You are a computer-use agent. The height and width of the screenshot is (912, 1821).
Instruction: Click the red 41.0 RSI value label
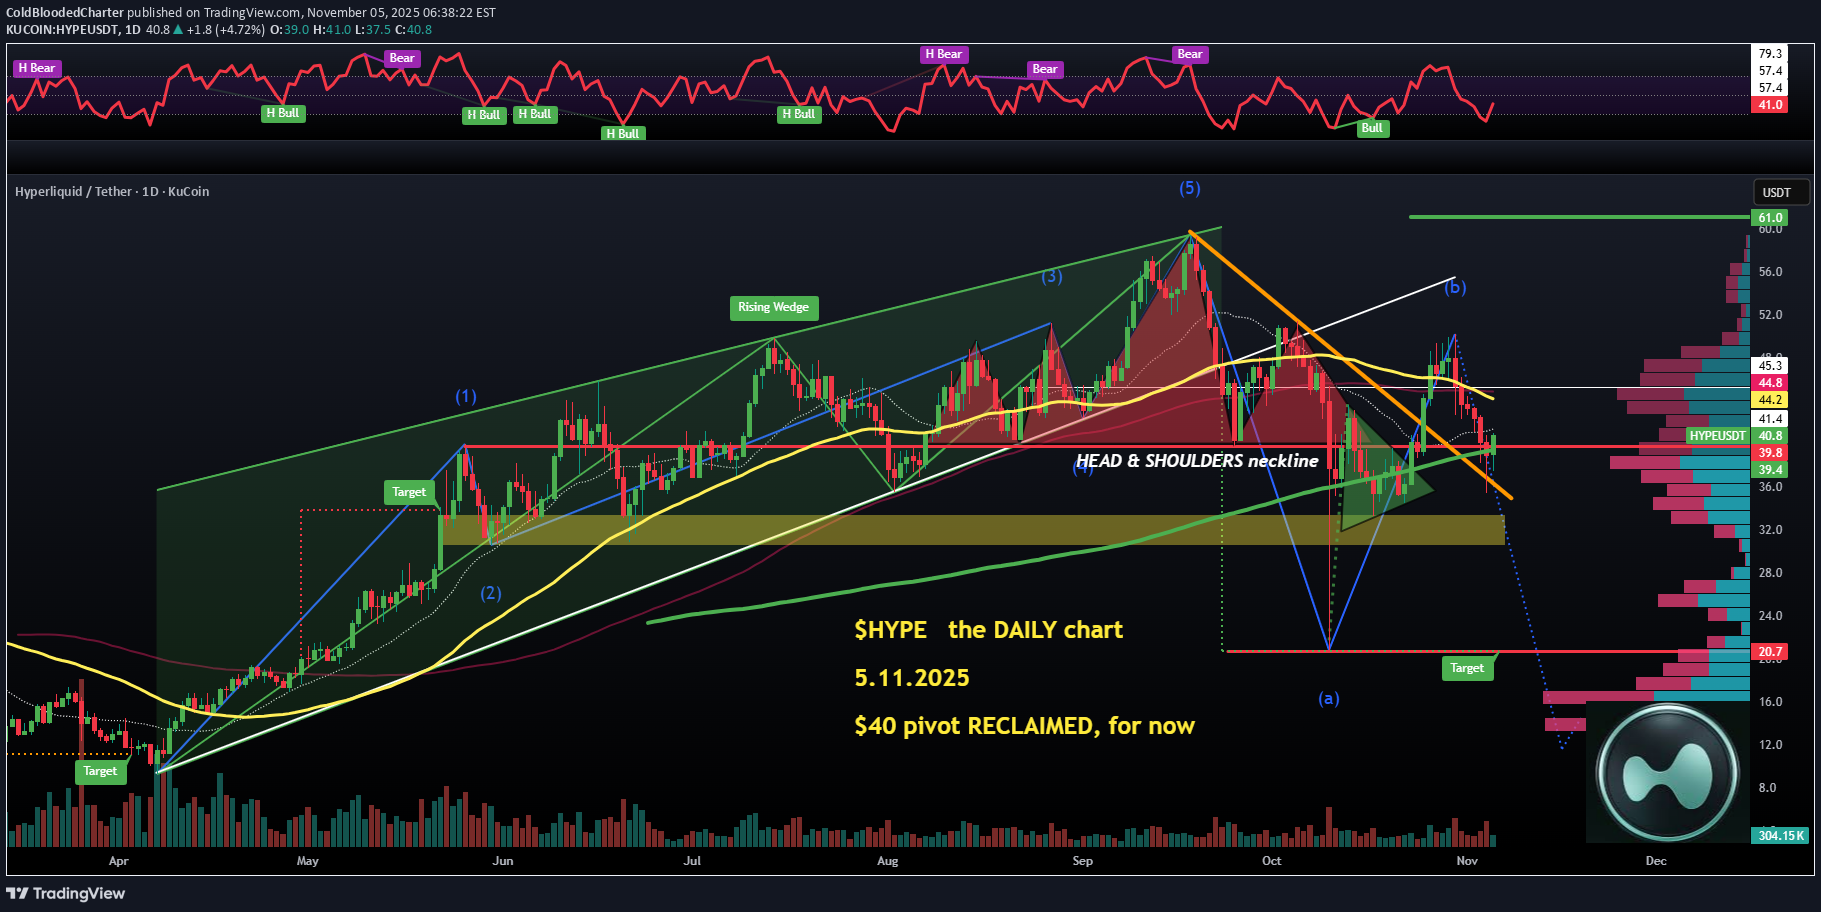pyautogui.click(x=1770, y=105)
